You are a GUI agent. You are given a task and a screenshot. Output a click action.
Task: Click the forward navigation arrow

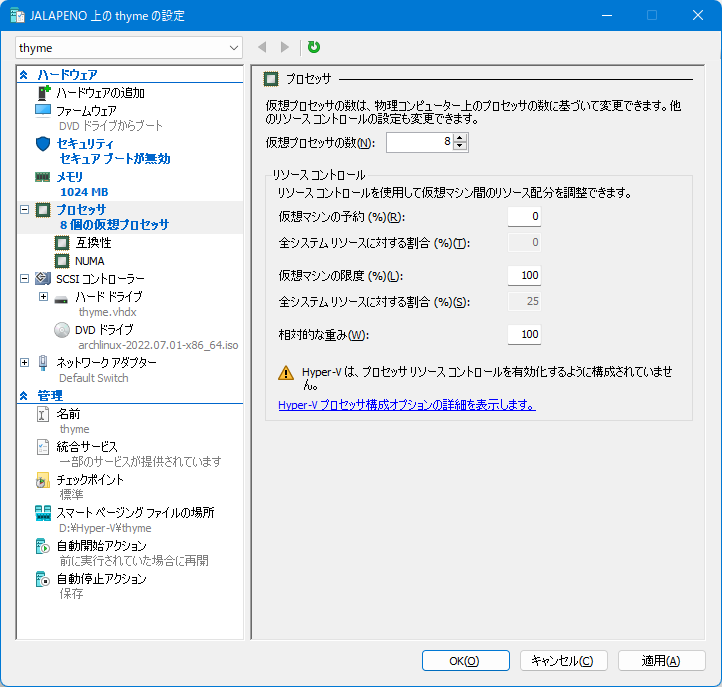click(x=285, y=47)
